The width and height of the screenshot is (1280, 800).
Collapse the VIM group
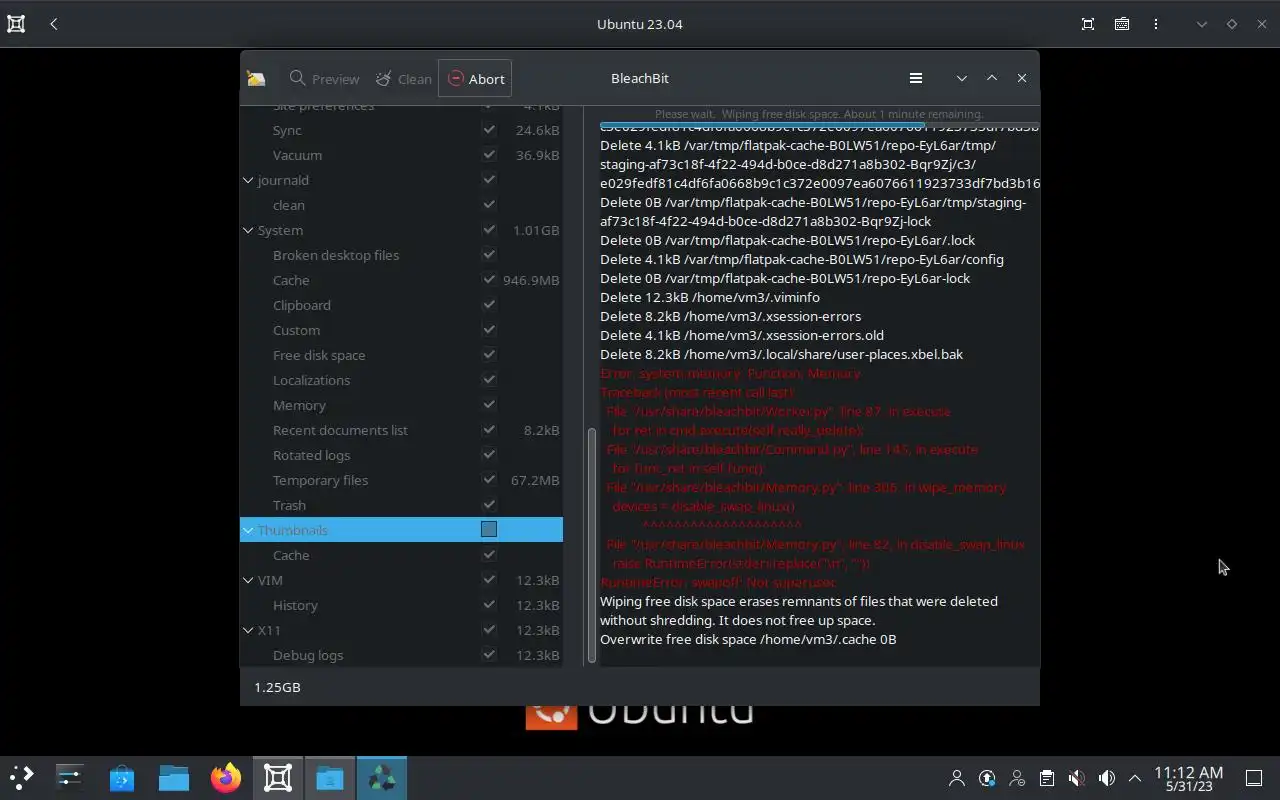(248, 580)
